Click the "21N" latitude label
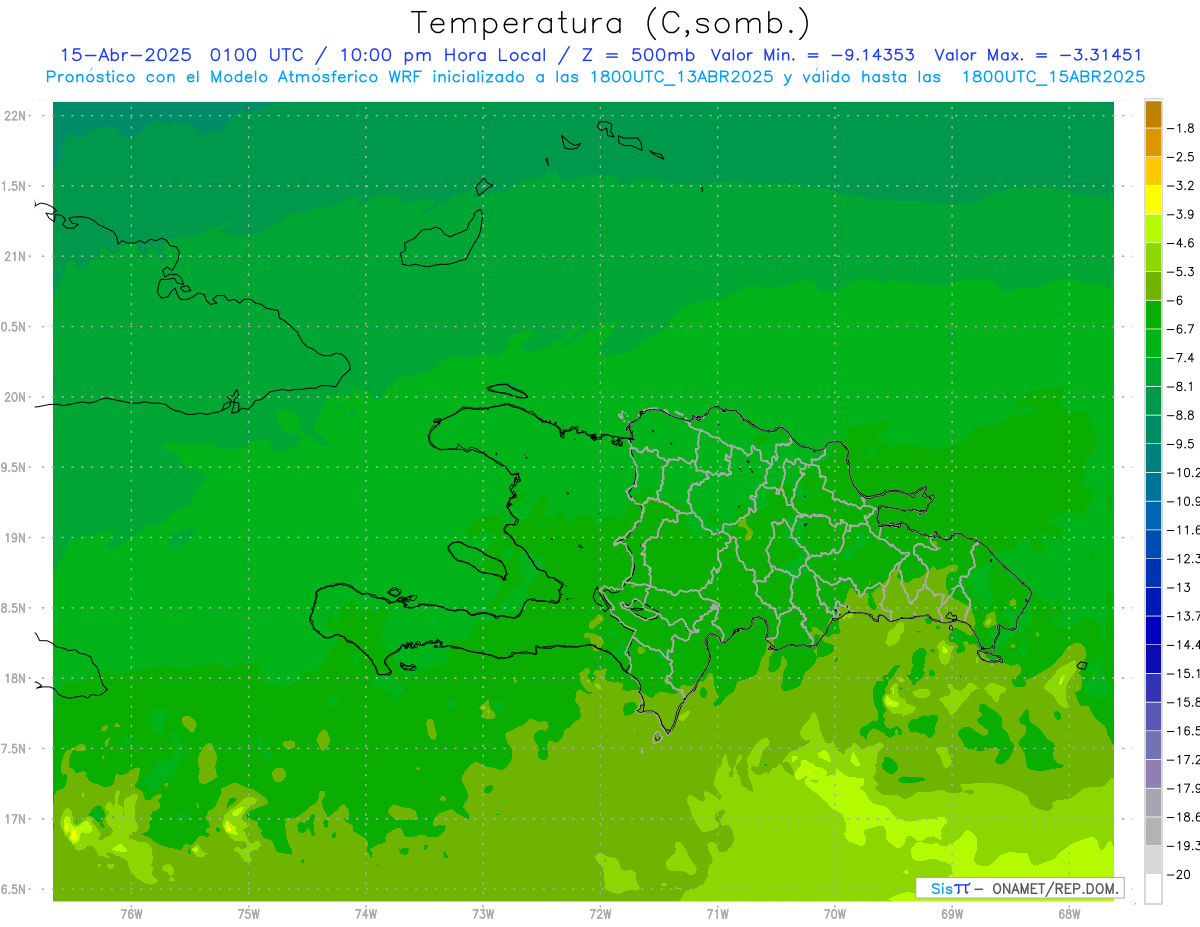This screenshot has height=927, width=1200. click(16, 256)
